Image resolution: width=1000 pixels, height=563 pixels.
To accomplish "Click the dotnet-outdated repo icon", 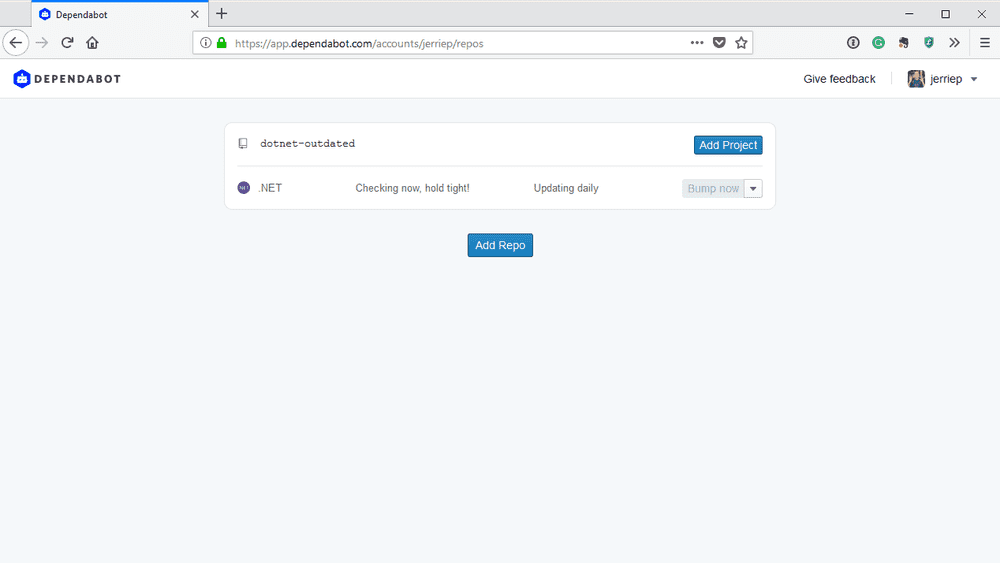I will [x=243, y=143].
